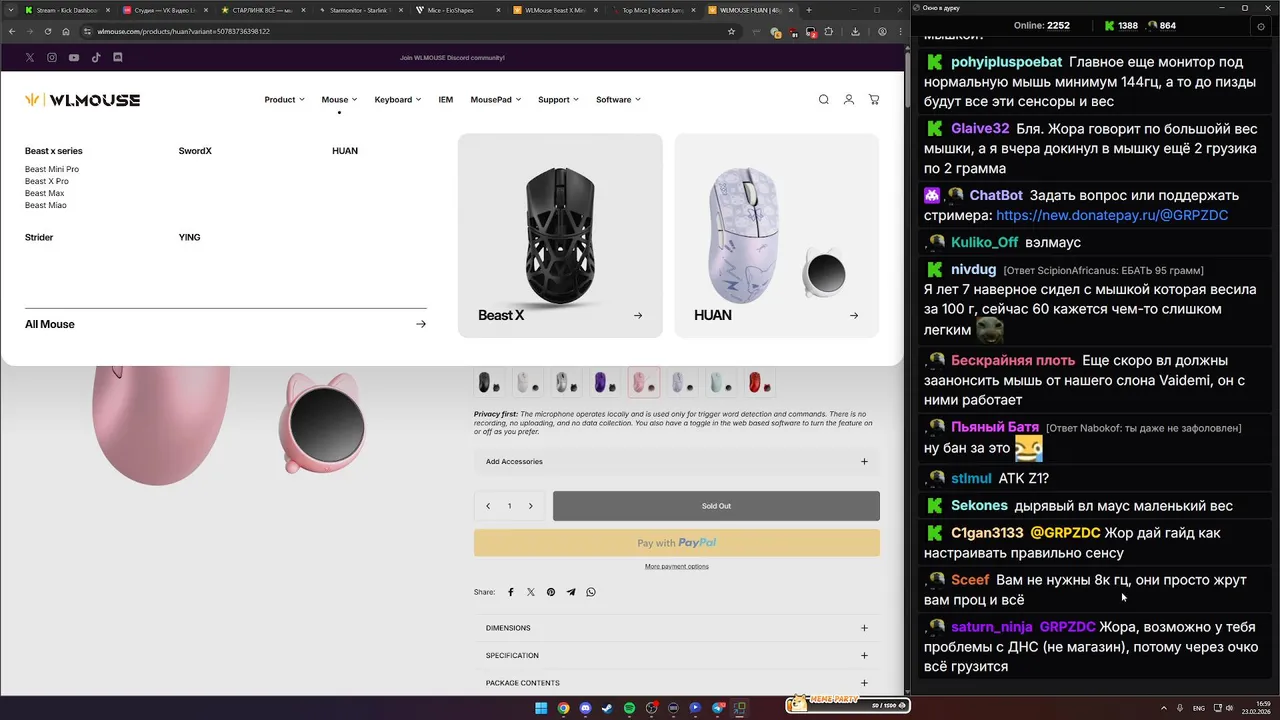Share product on X
The image size is (1280, 720).
click(x=531, y=592)
